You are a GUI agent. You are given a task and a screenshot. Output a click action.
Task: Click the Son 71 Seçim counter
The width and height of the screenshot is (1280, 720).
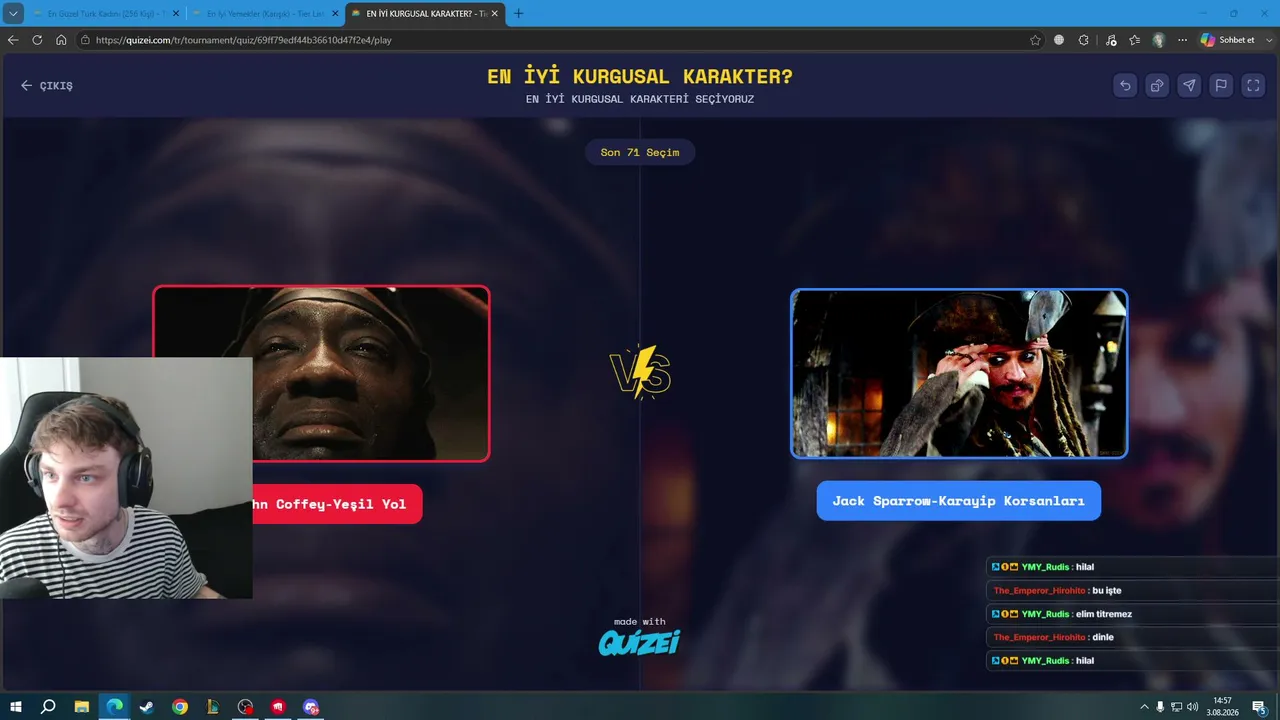(x=640, y=152)
